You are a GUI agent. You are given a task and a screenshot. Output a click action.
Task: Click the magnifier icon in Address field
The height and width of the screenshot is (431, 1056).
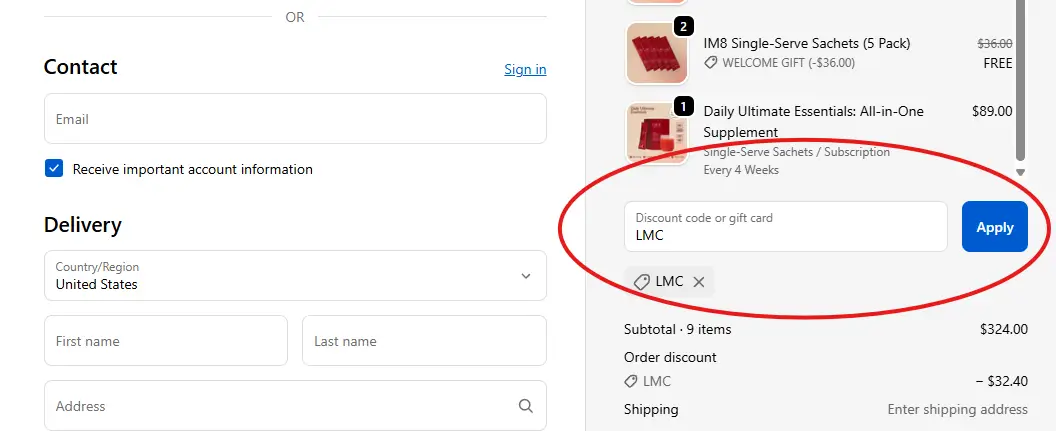pyautogui.click(x=525, y=405)
